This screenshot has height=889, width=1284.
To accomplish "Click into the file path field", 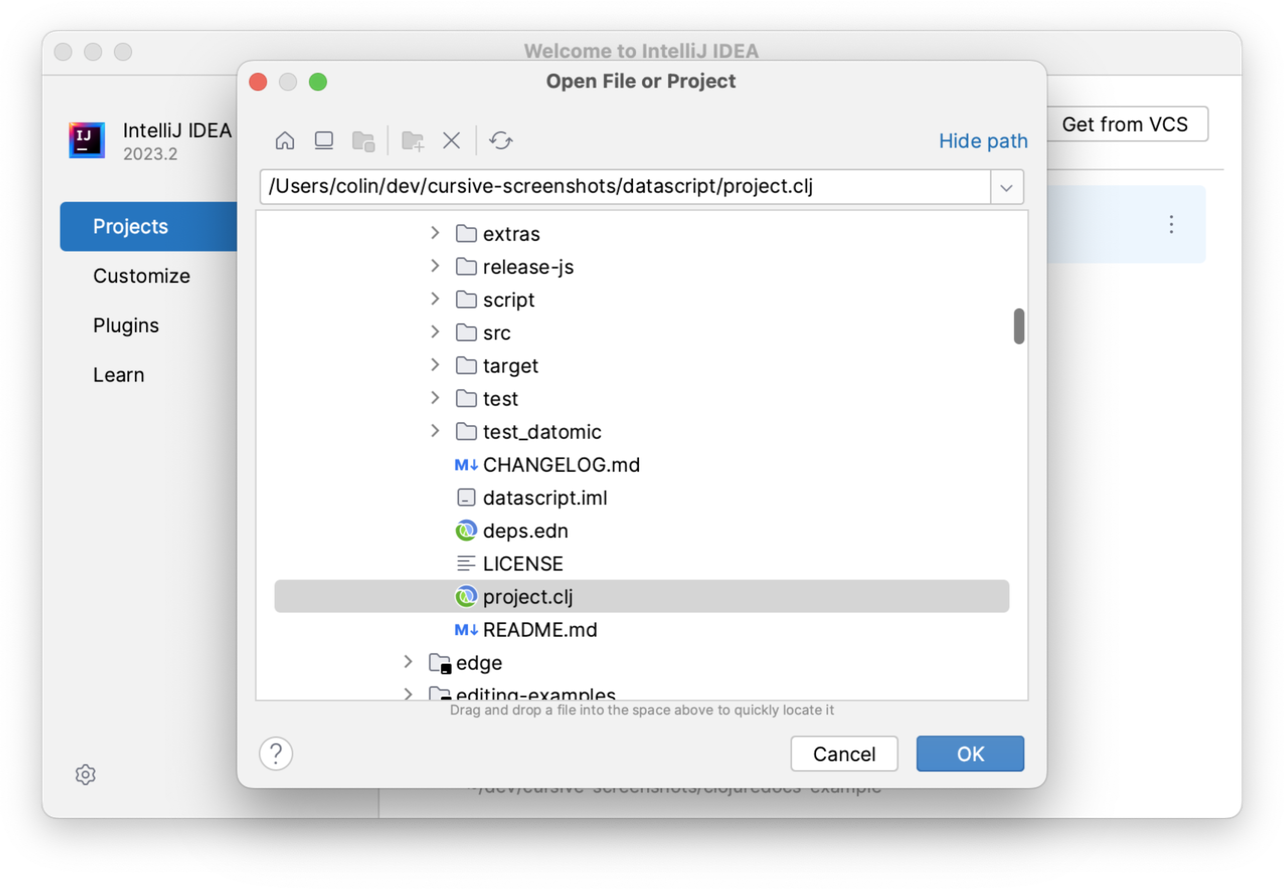I will (x=625, y=187).
